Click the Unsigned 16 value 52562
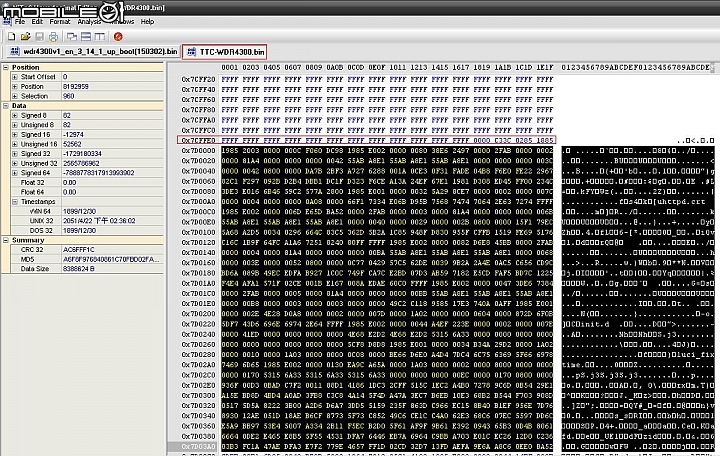This screenshot has height=456, width=720. (72, 144)
